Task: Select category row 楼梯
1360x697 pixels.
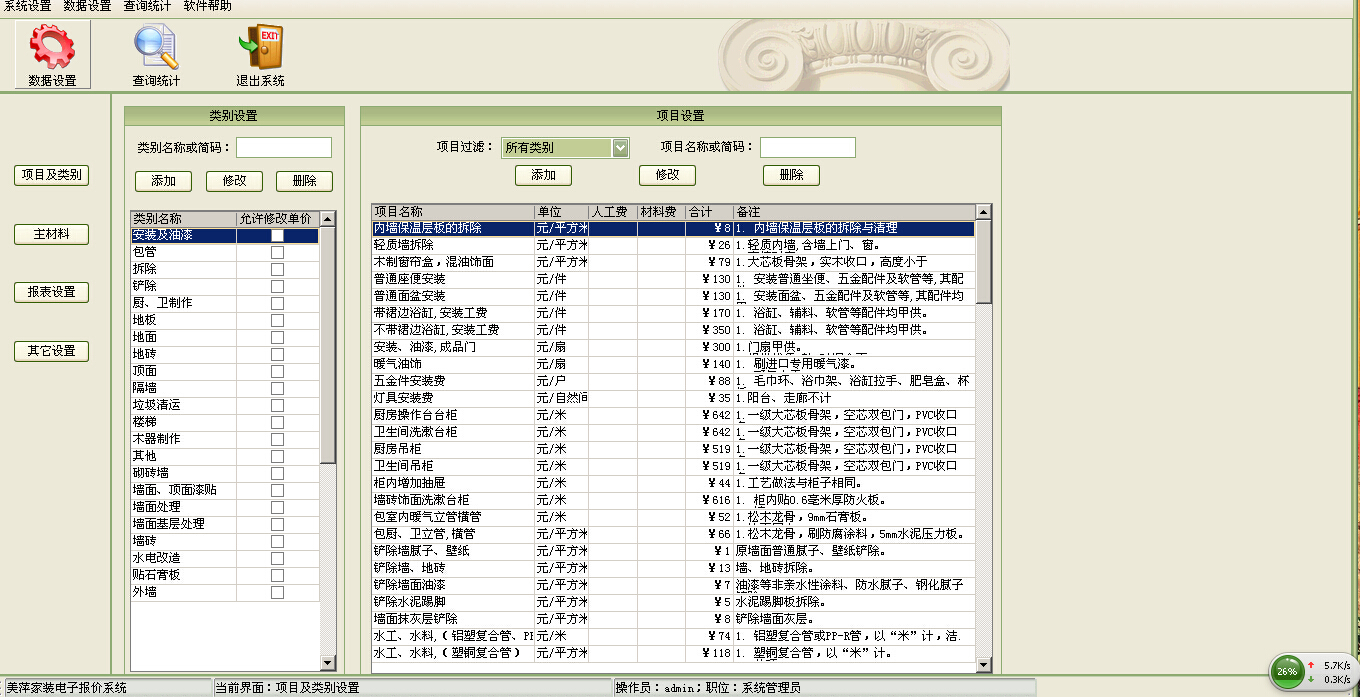Action: pos(225,423)
